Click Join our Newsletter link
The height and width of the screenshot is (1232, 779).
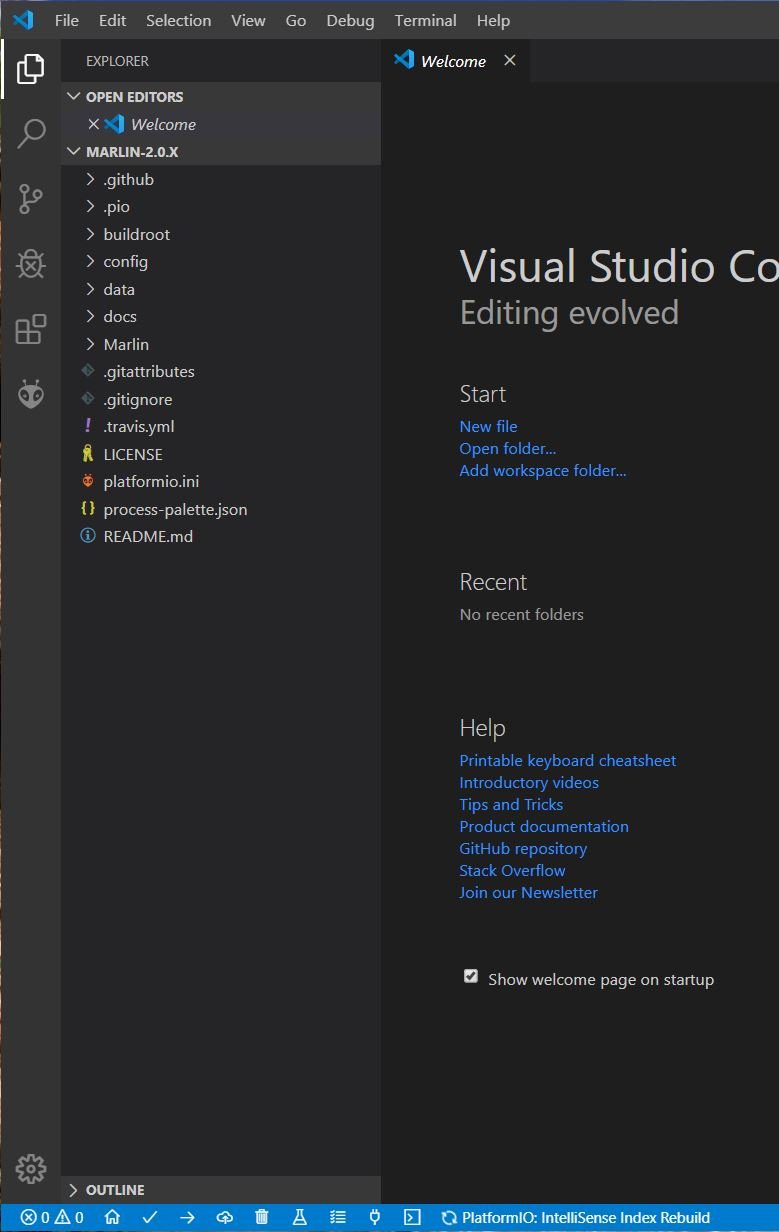[528, 892]
